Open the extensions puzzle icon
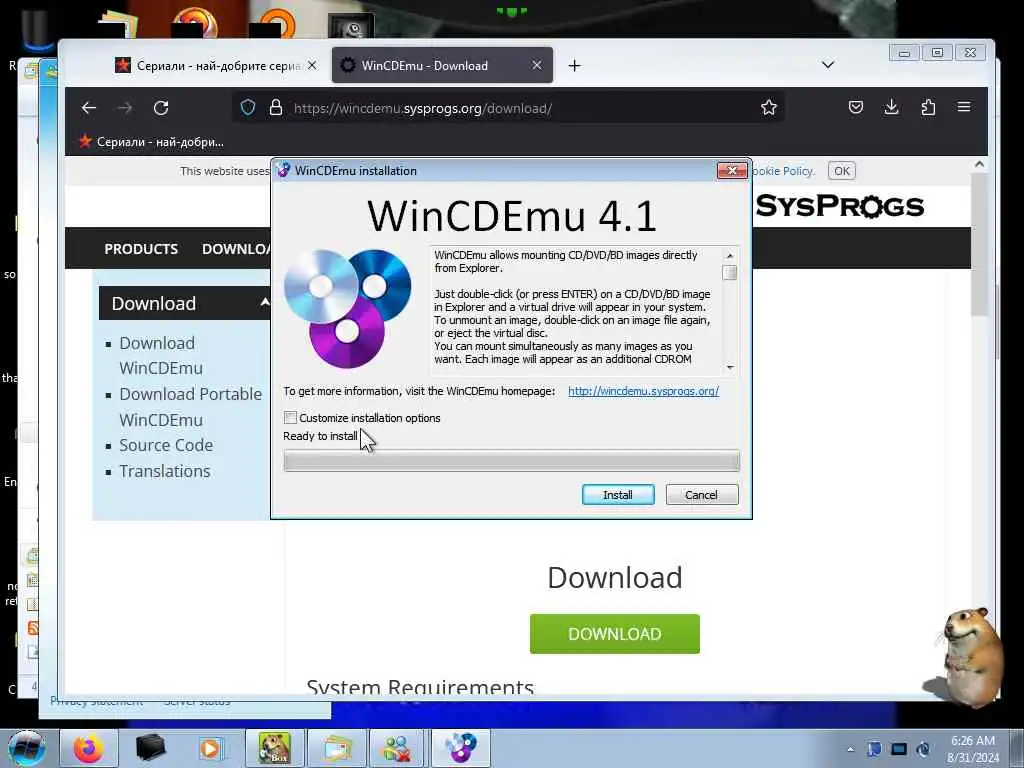The image size is (1024, 768). click(928, 107)
